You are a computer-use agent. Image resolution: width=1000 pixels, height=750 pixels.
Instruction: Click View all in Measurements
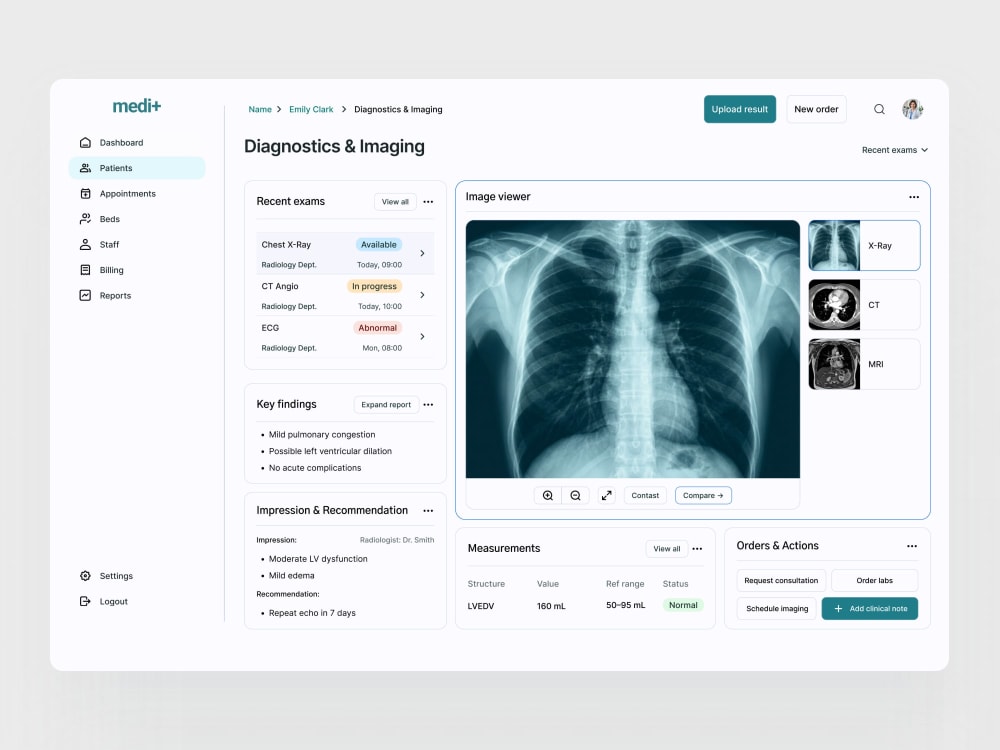pyautogui.click(x=667, y=548)
